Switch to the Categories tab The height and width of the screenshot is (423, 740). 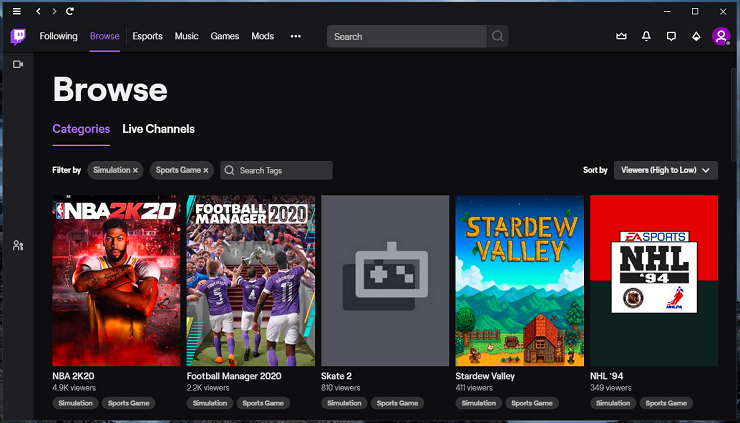pos(81,129)
